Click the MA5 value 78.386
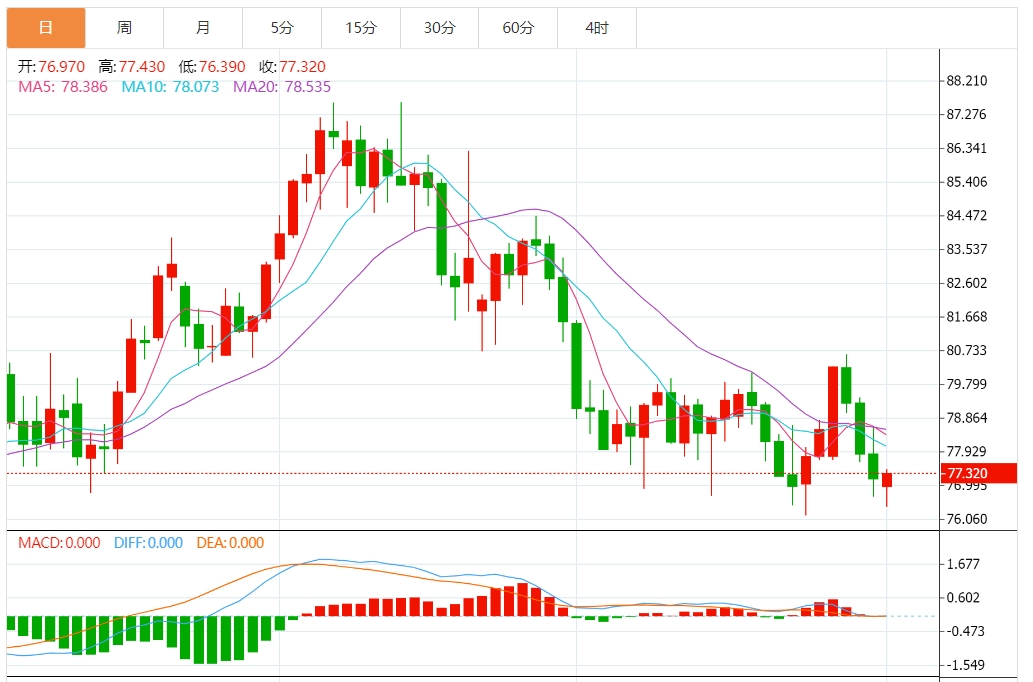This screenshot has width=1033, height=682. 84,87
